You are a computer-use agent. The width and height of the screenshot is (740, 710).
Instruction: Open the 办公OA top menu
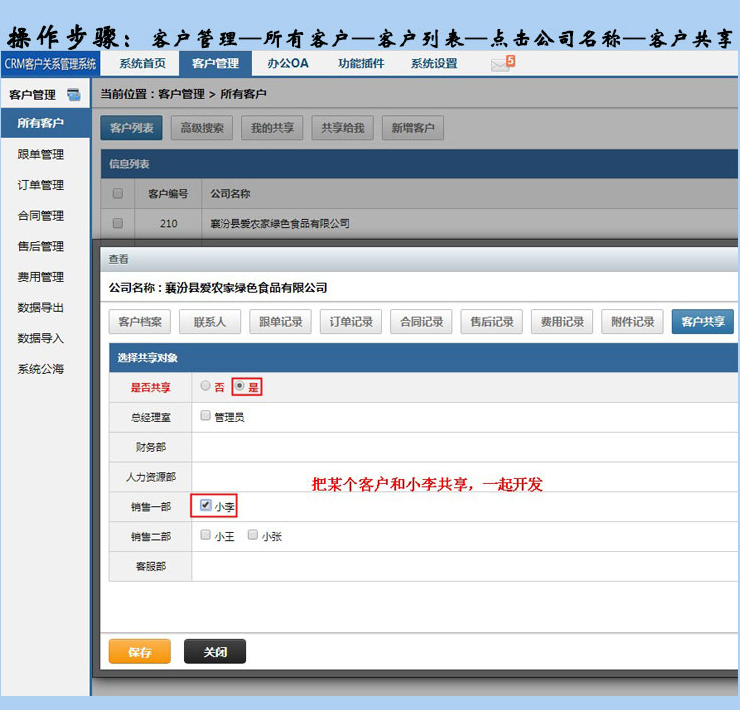coord(287,64)
